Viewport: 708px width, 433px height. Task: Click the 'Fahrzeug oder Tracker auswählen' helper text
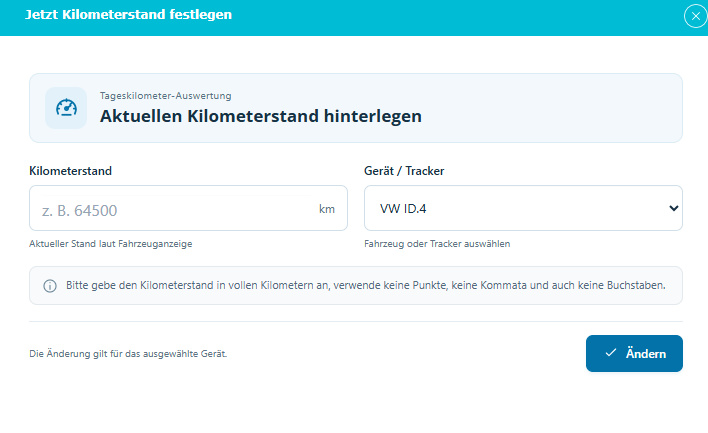click(x=437, y=244)
